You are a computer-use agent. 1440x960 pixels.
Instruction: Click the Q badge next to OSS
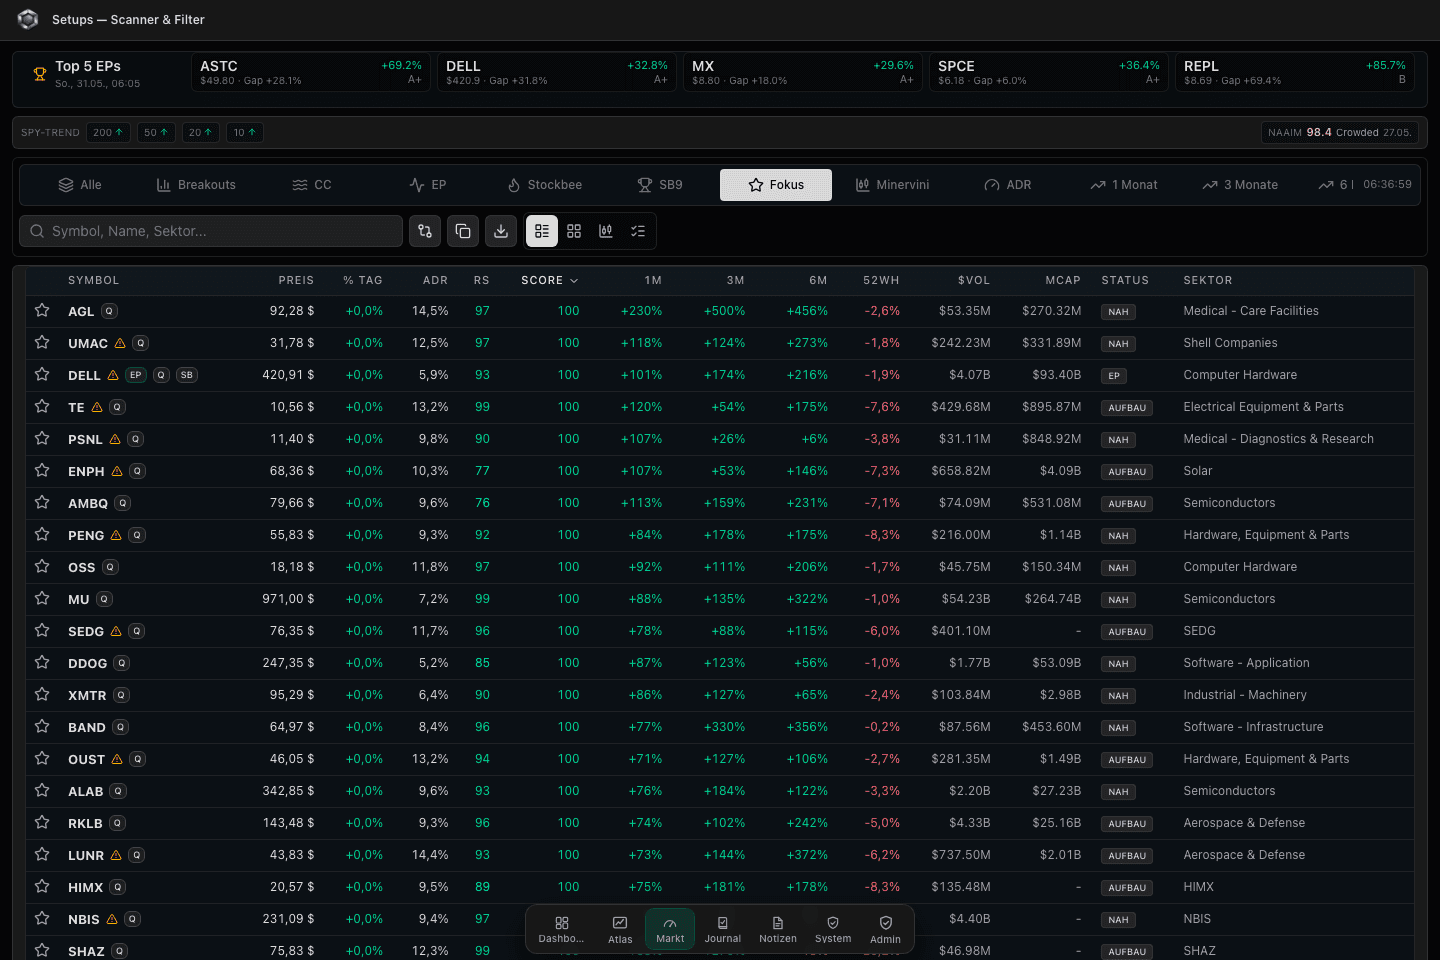tap(111, 567)
